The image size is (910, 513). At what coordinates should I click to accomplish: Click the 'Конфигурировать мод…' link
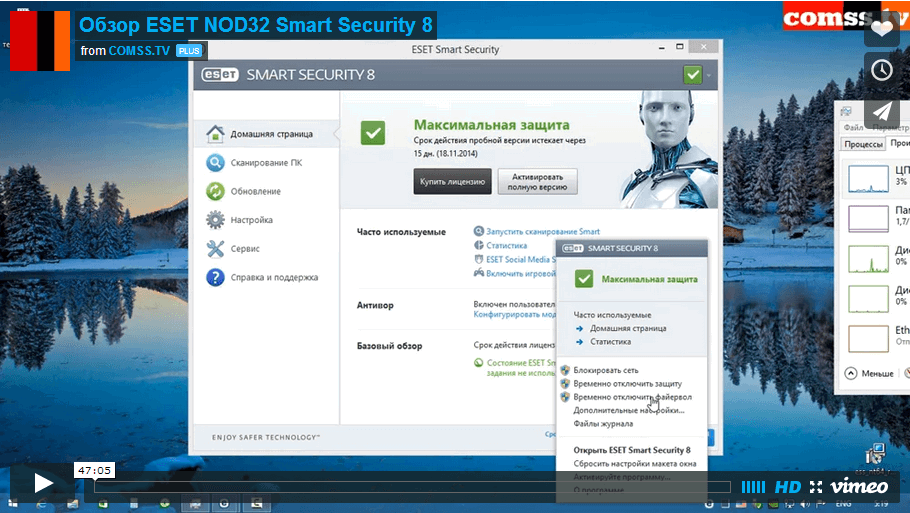tap(514, 314)
